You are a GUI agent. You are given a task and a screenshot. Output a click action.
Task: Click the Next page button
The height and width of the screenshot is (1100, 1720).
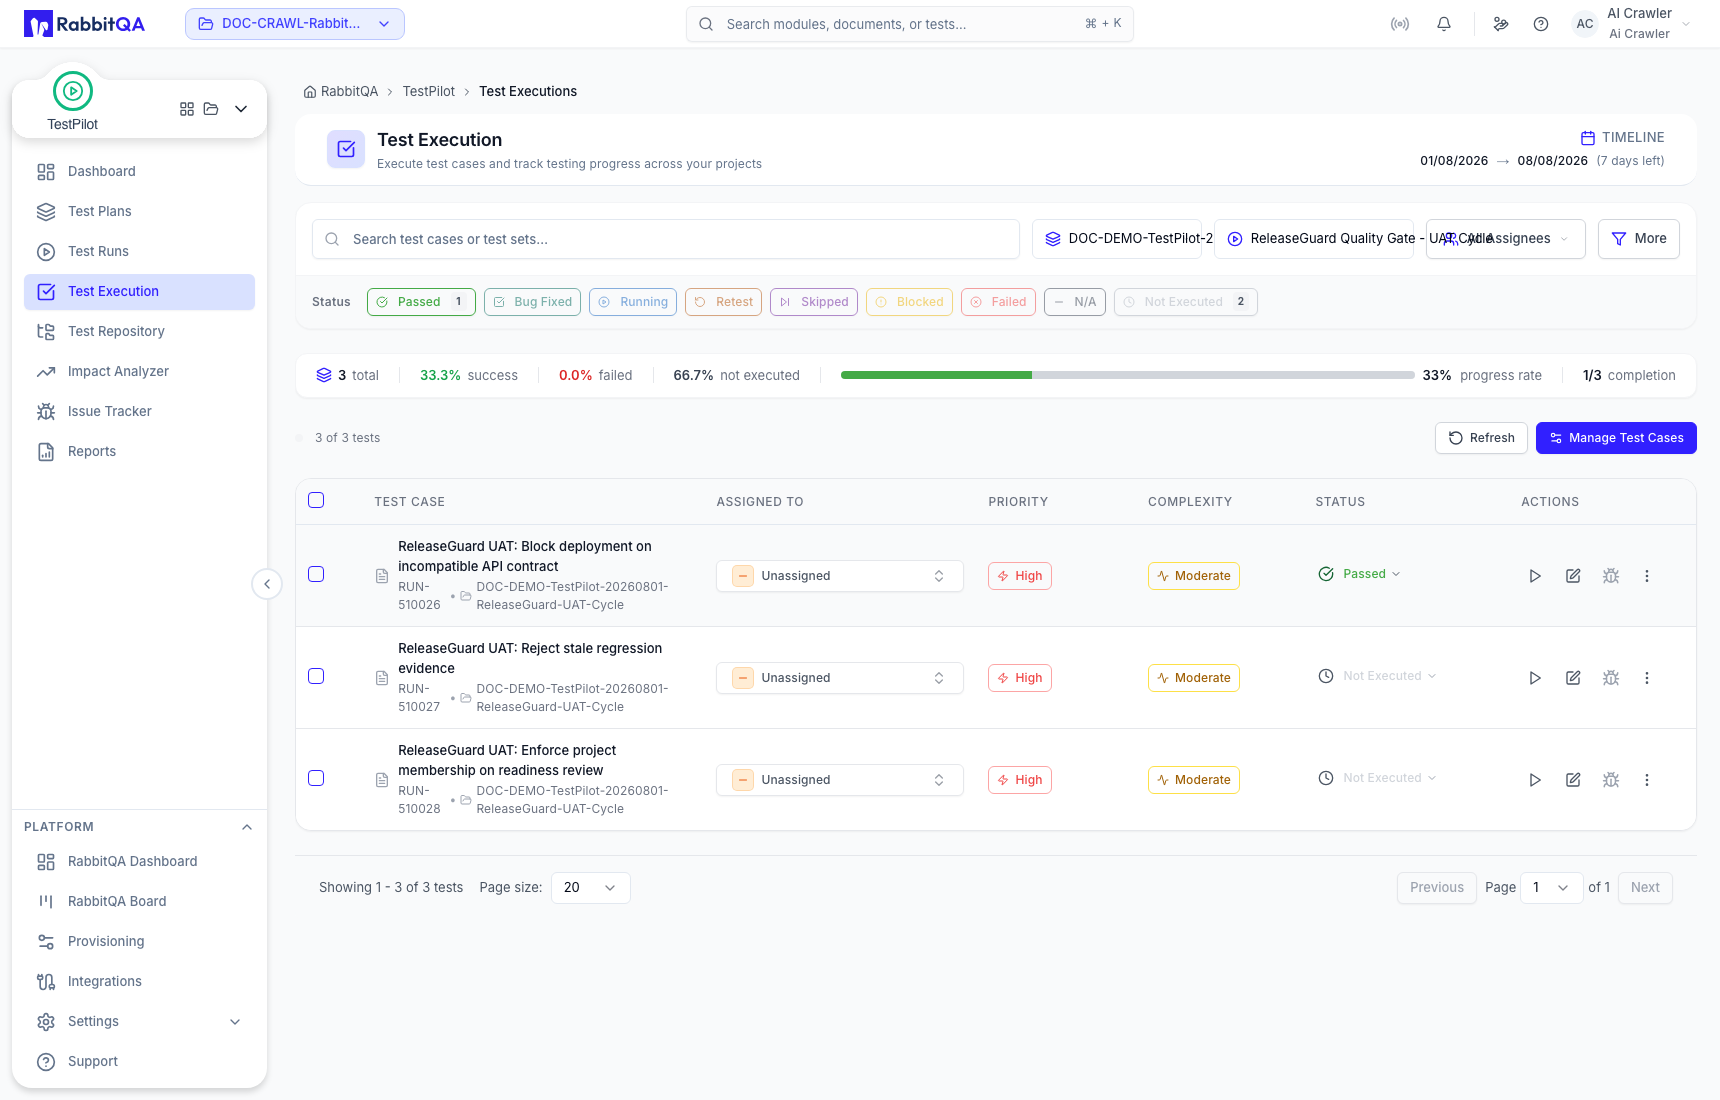coord(1645,888)
